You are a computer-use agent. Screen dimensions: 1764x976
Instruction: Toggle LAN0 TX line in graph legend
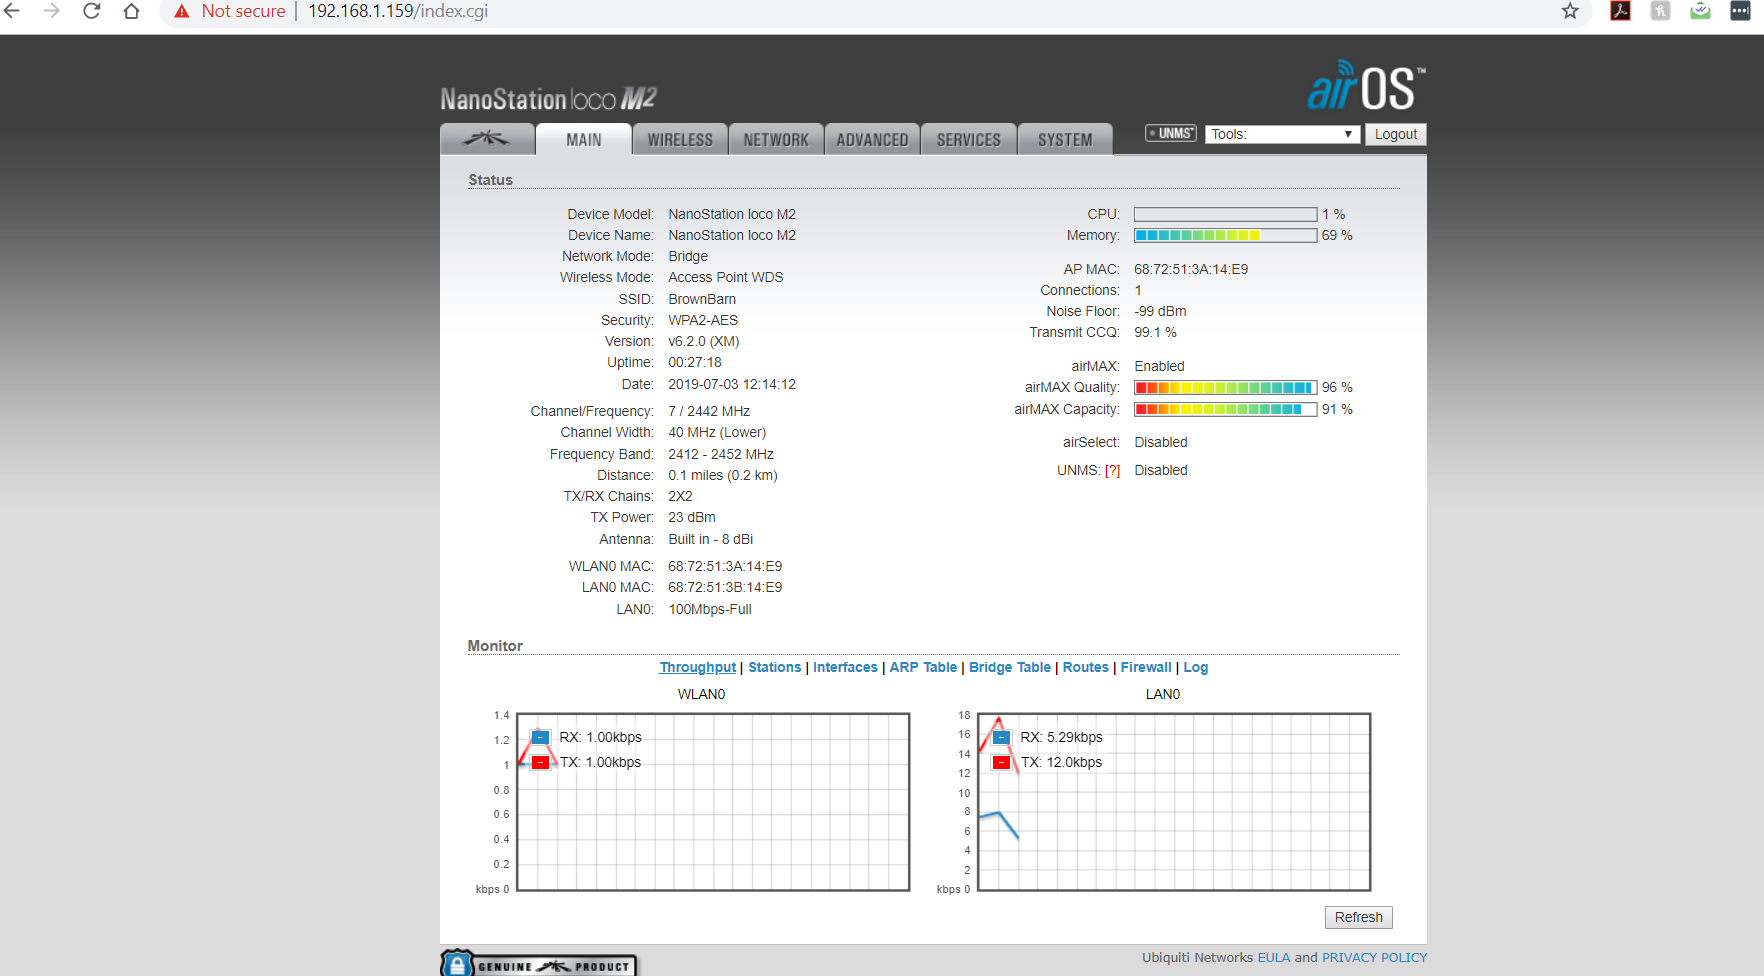coord(1001,763)
